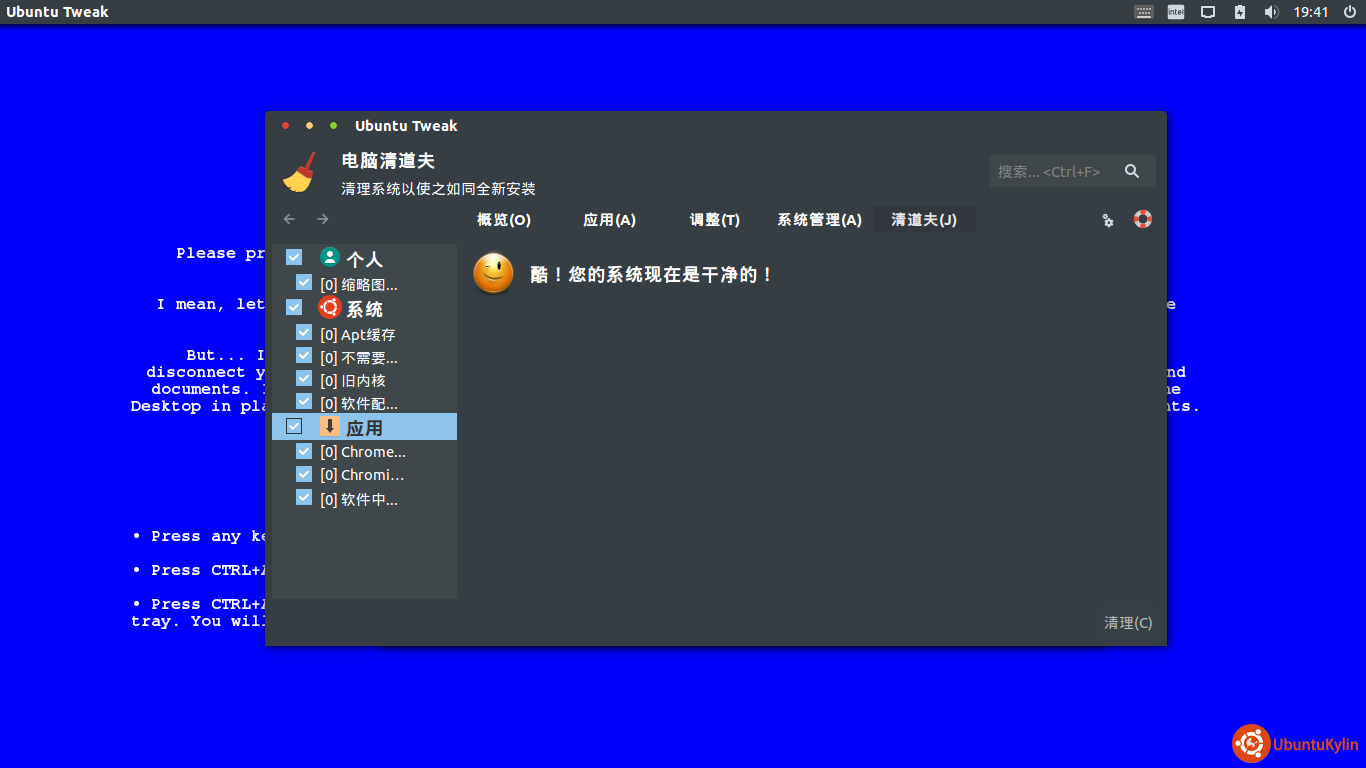Viewport: 1366px width, 768px height.
Task: Uncheck the Chrome cache checkbox
Action: [304, 450]
